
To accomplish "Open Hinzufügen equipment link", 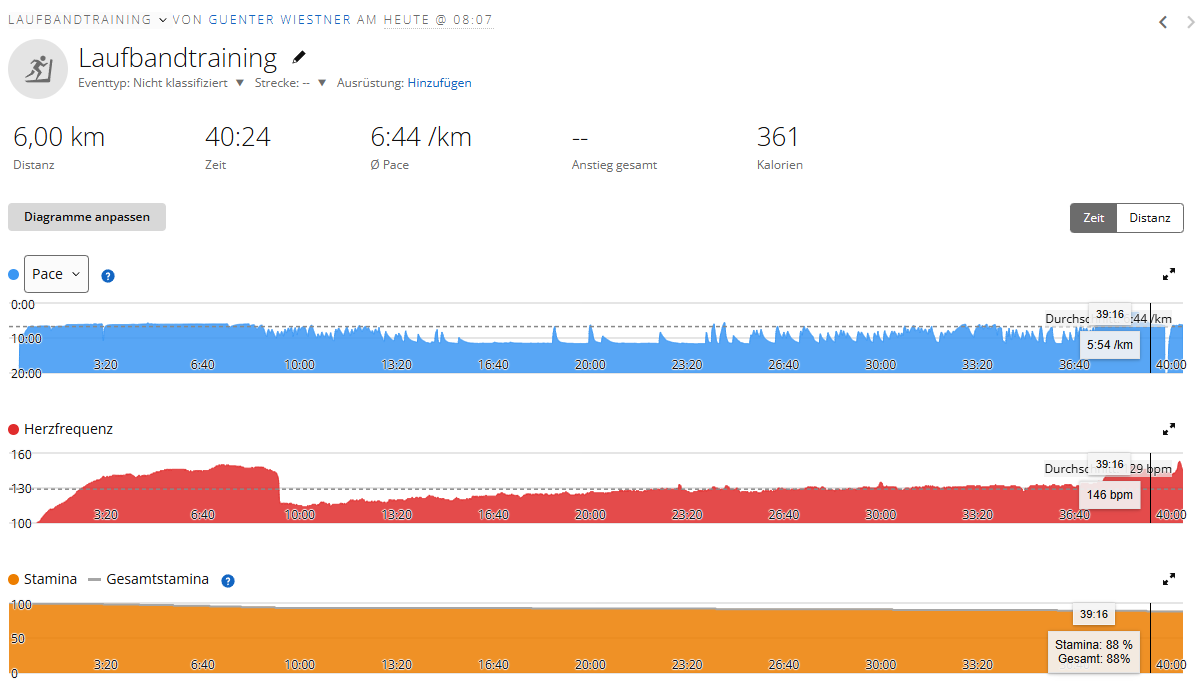I will pos(440,83).
